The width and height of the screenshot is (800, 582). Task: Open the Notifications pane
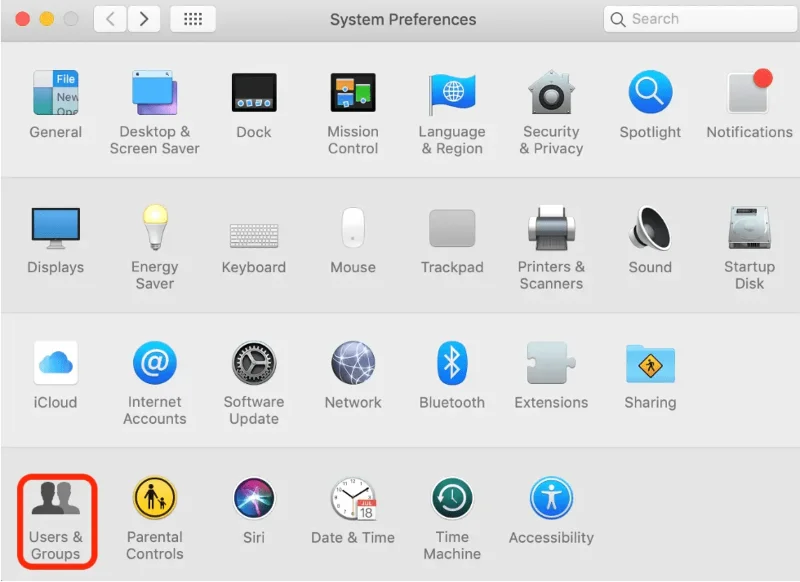749,94
